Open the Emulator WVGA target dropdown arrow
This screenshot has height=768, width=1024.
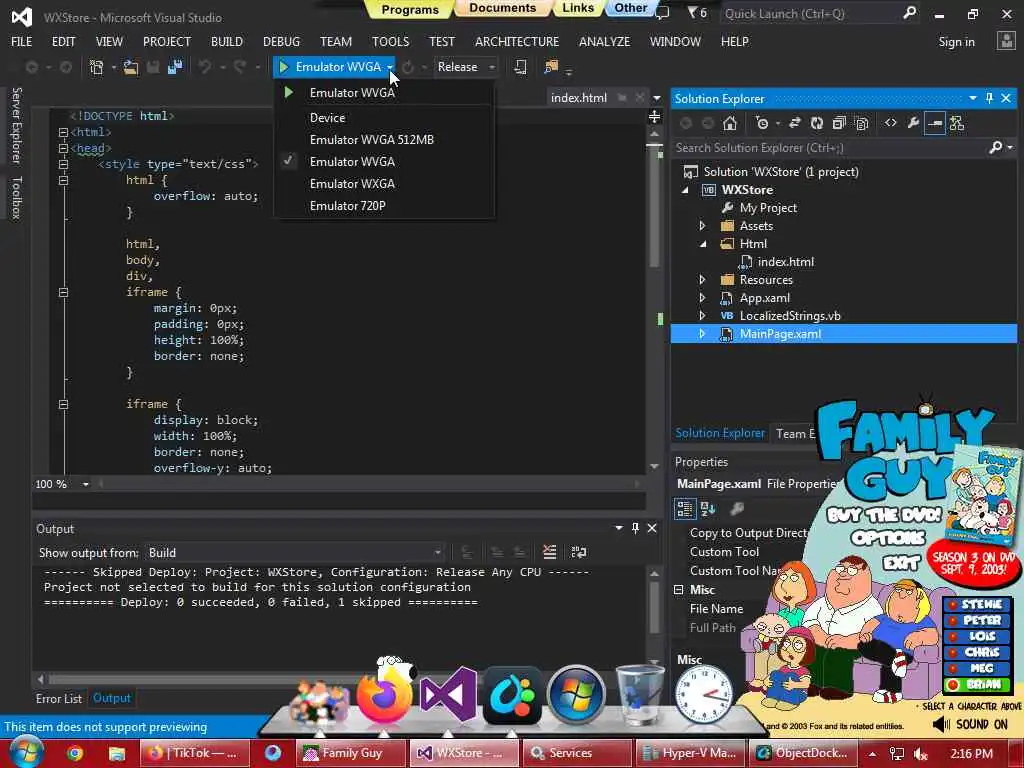pyautogui.click(x=390, y=67)
